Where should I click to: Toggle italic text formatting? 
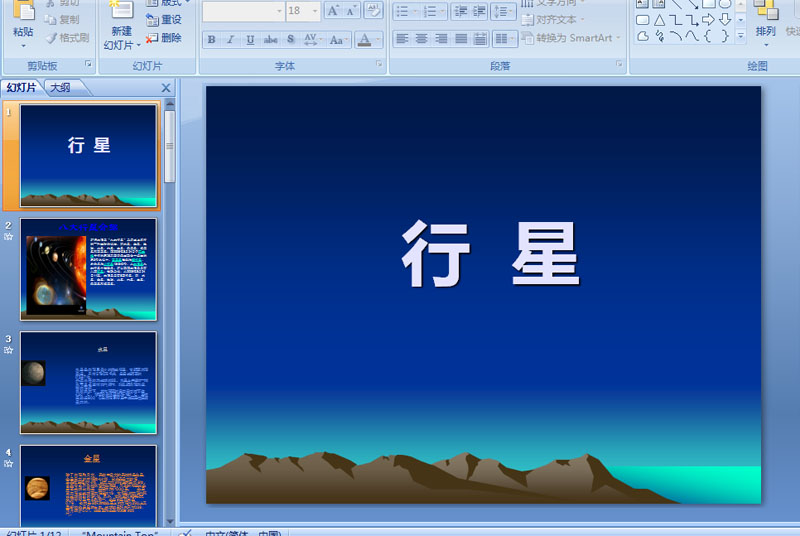click(x=230, y=40)
